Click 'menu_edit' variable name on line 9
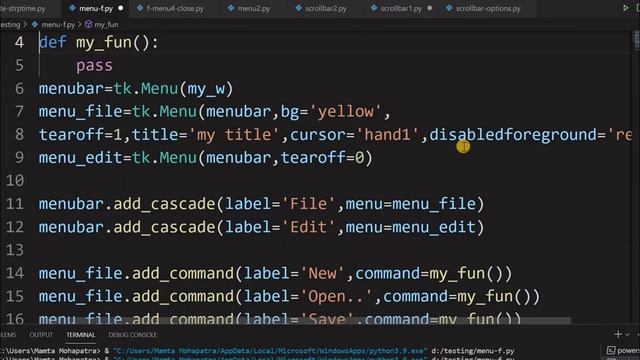Viewport: 640px width, 360px height. pyautogui.click(x=80, y=158)
